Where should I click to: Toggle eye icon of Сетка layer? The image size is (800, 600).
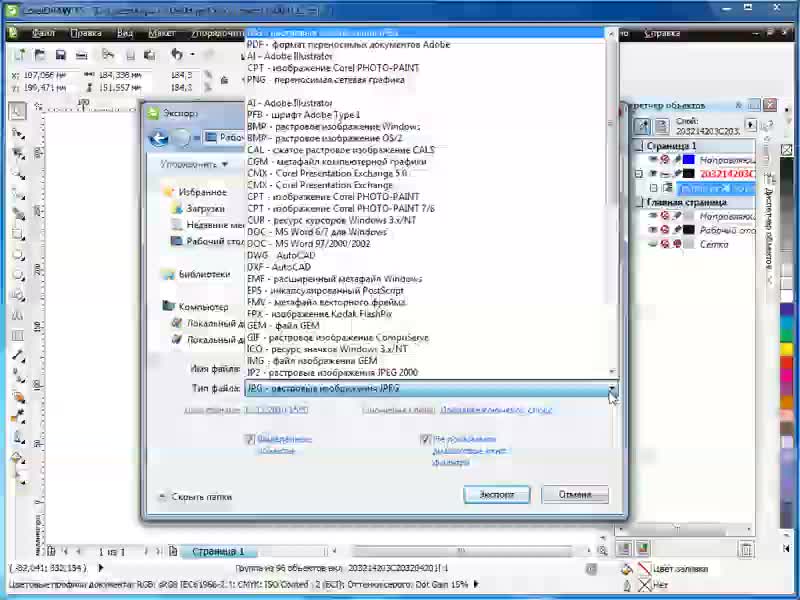click(653, 244)
